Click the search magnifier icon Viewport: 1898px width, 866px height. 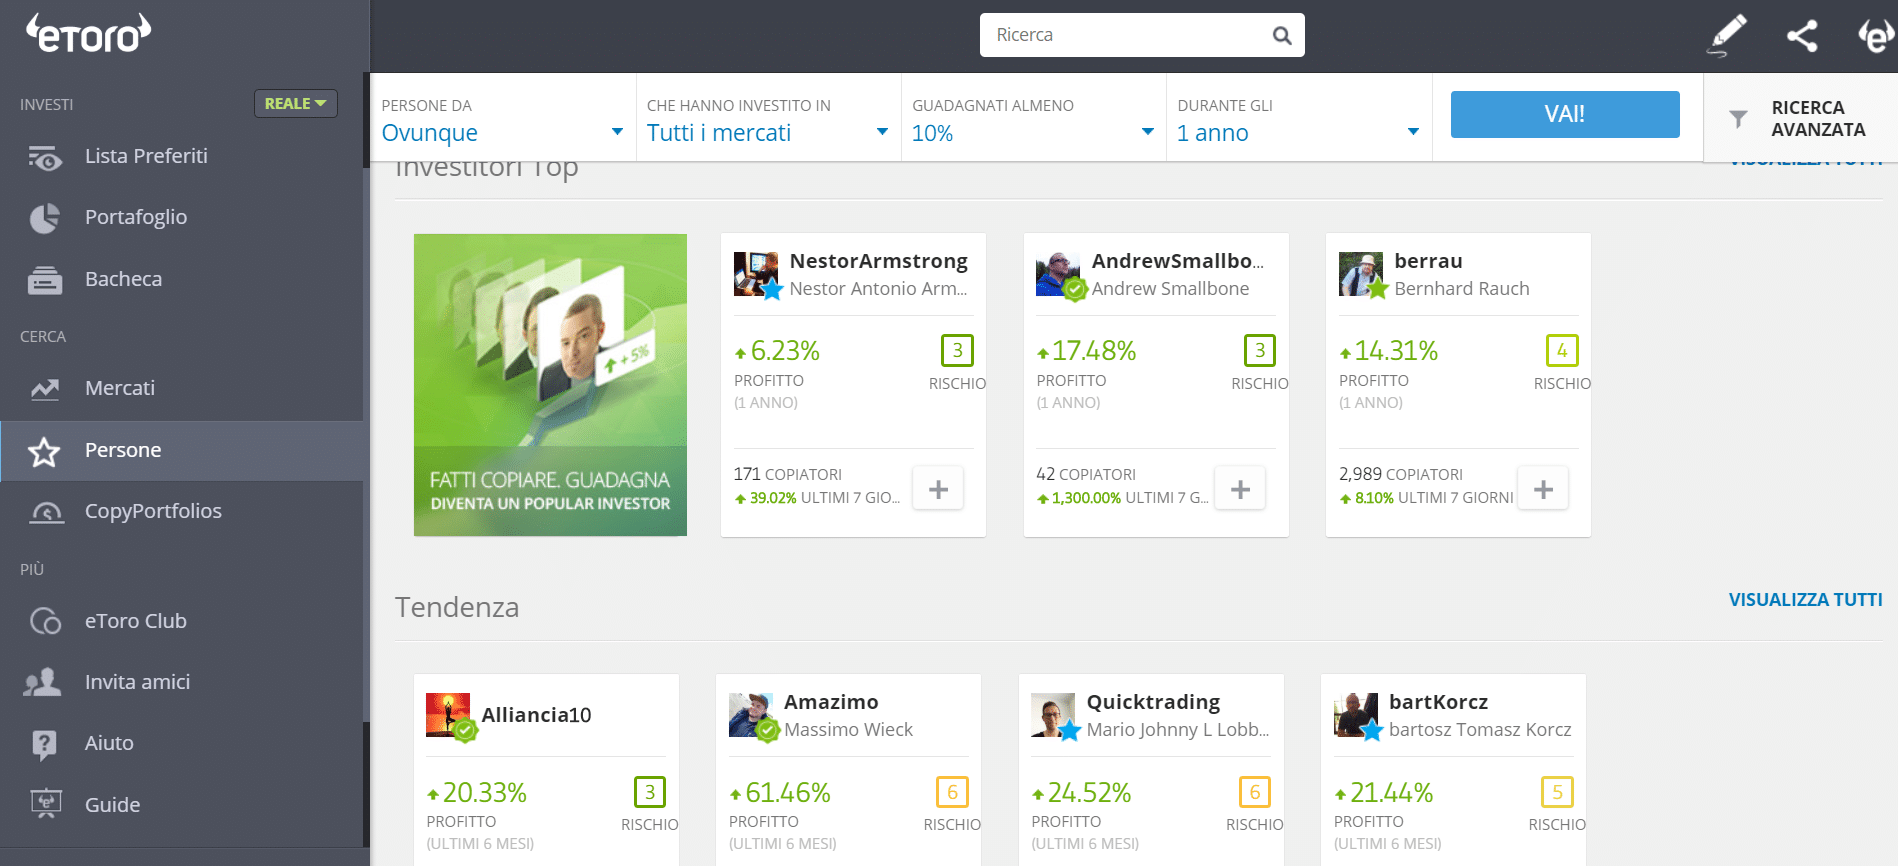pyautogui.click(x=1282, y=36)
